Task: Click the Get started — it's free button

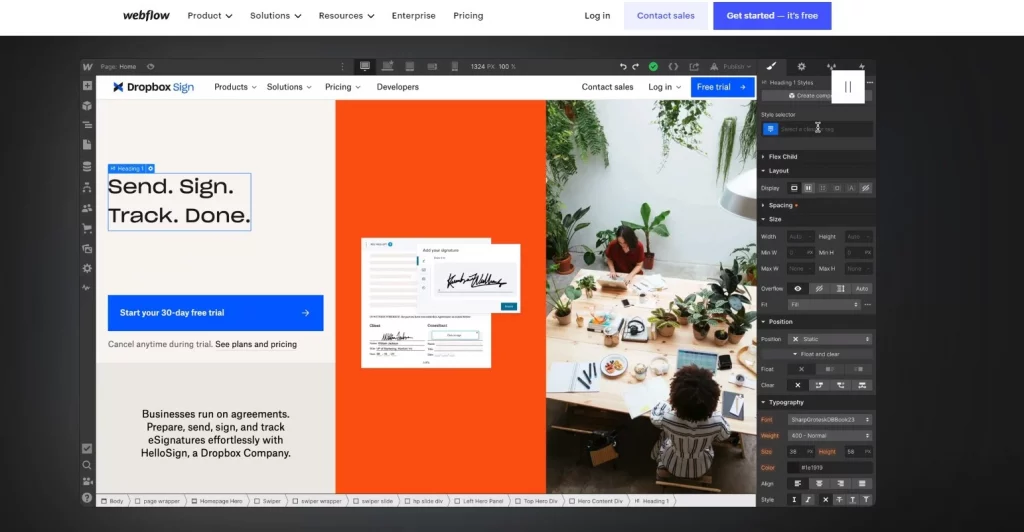Action: point(772,16)
